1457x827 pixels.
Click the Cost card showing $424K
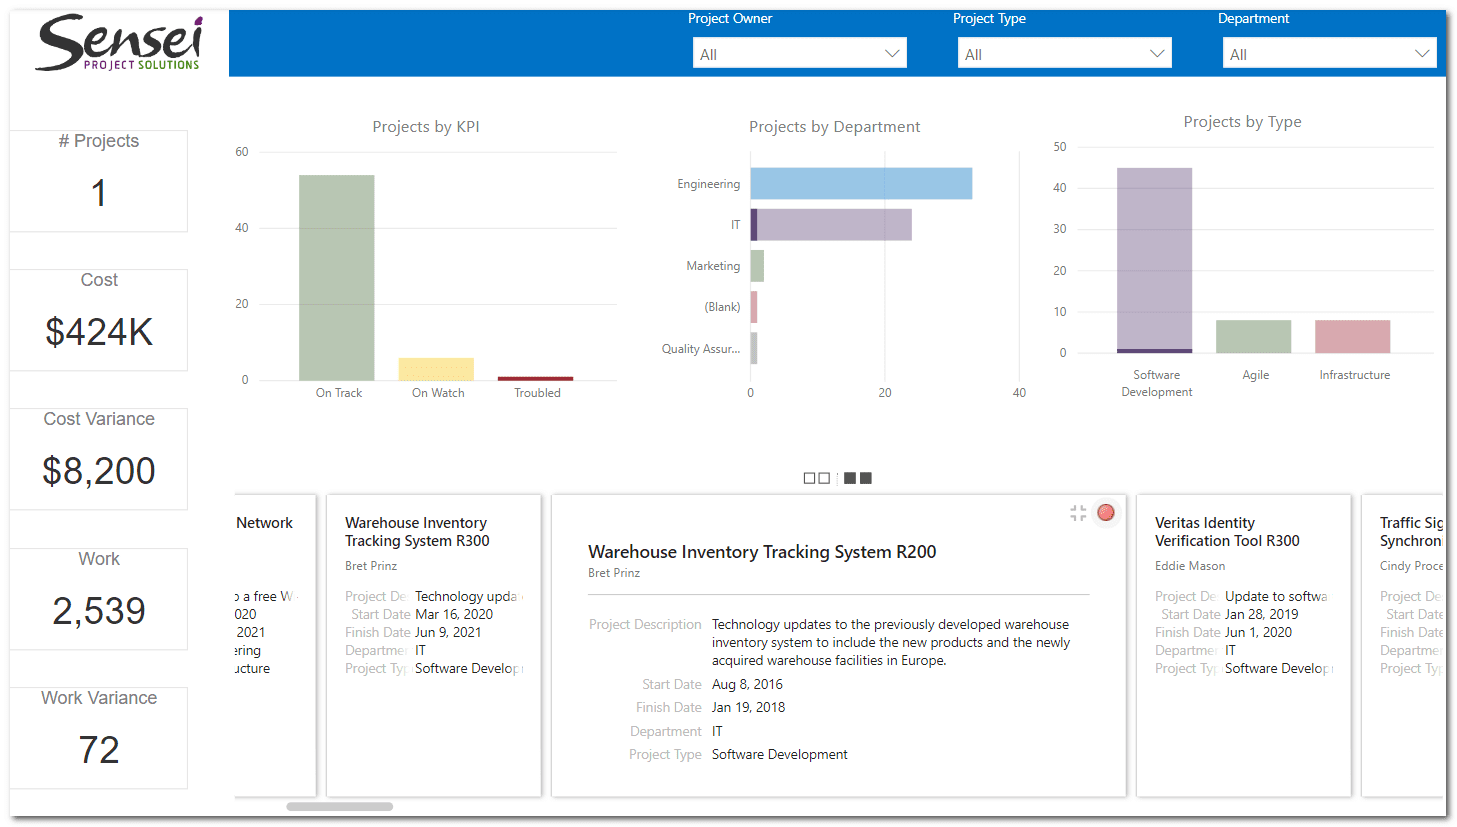click(99, 320)
